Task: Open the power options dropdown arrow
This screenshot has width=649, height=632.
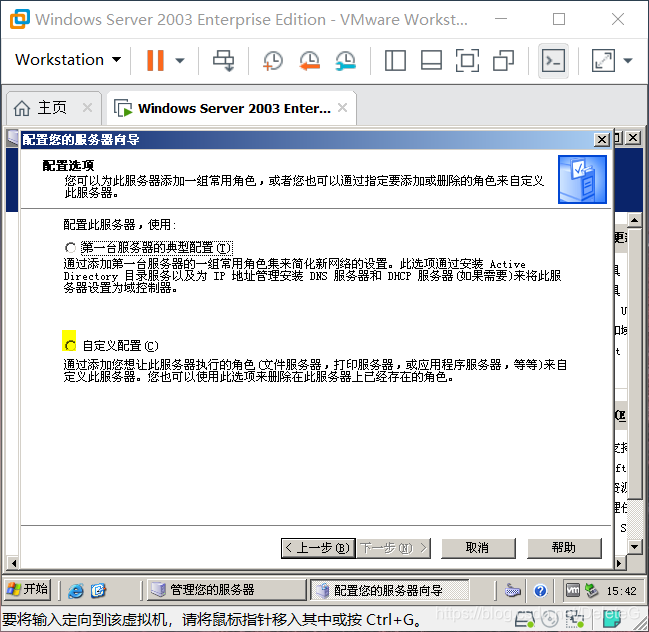Action: tap(180, 60)
